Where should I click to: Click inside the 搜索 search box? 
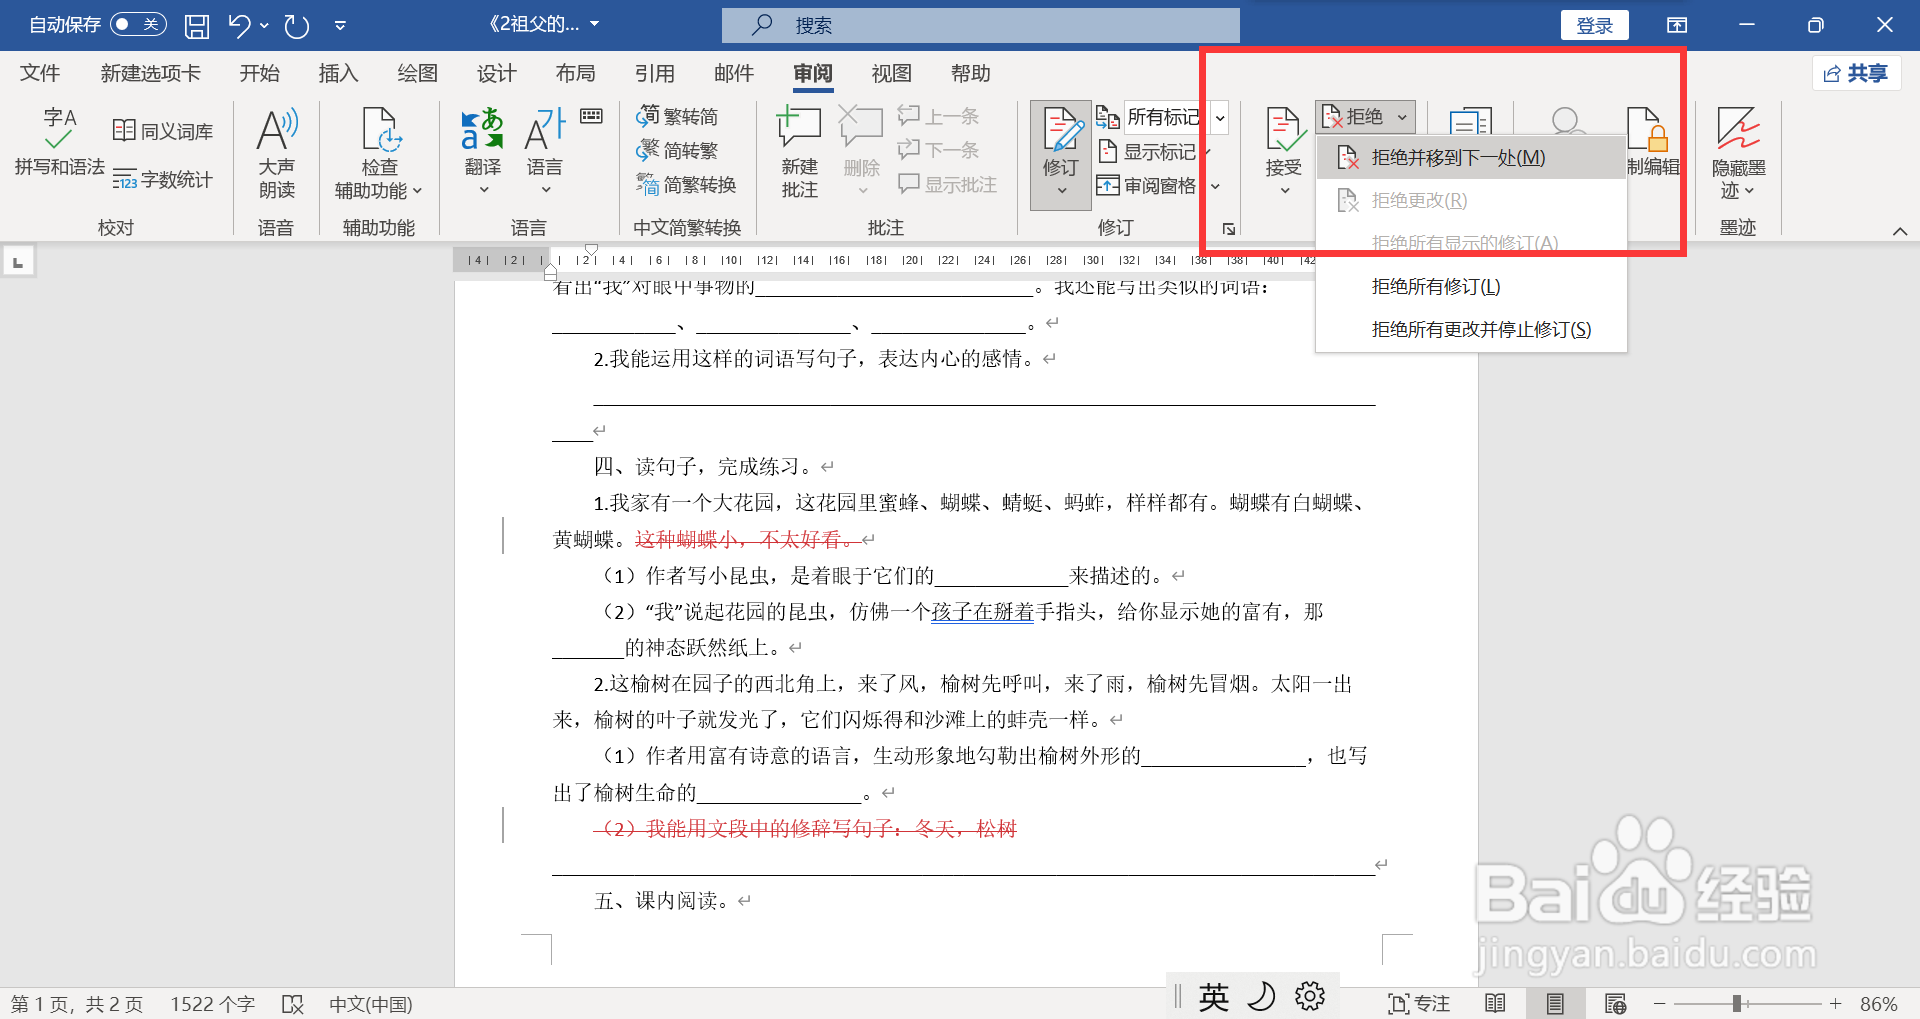coord(980,25)
